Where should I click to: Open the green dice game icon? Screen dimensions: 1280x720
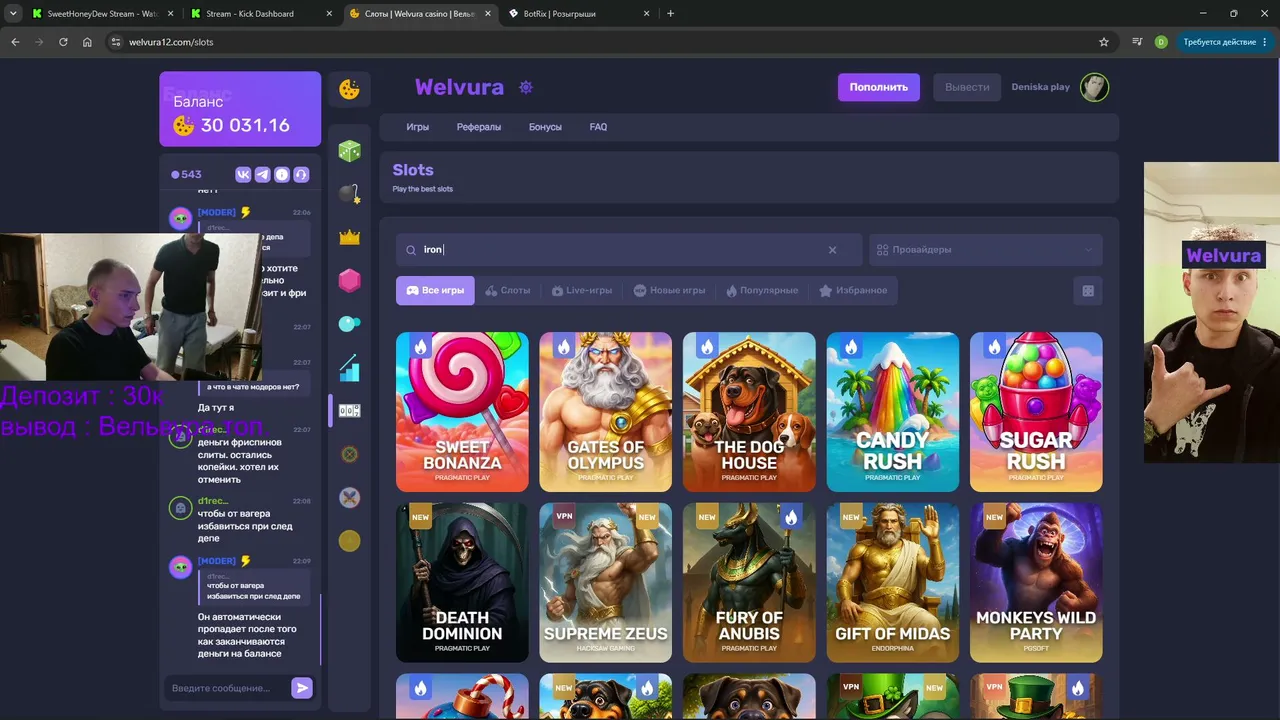[349, 151]
